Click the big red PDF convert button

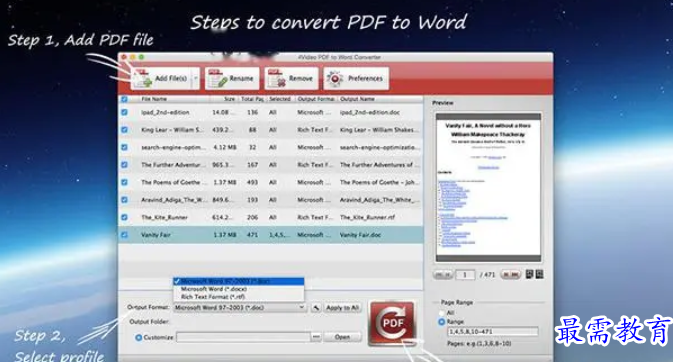(x=392, y=323)
